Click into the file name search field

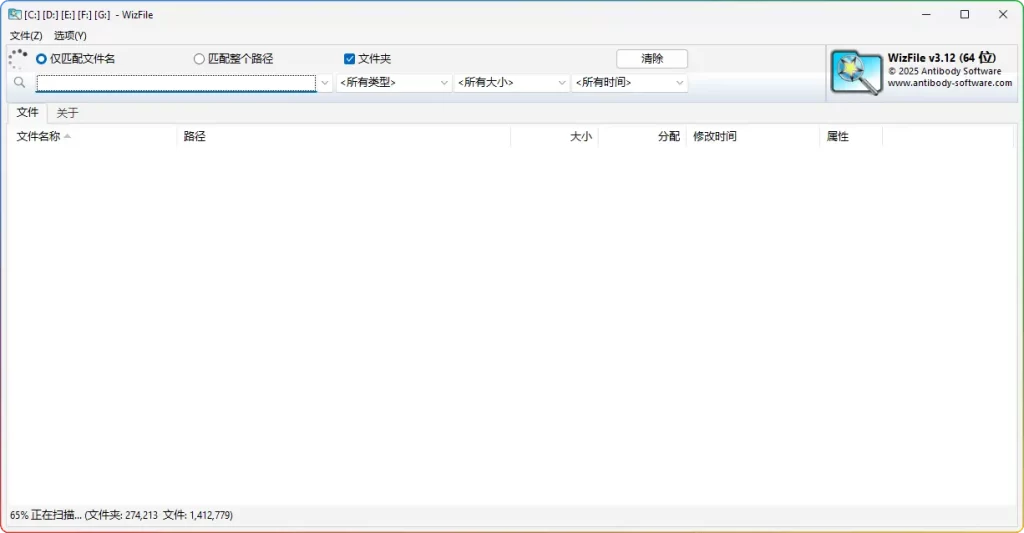pos(176,83)
